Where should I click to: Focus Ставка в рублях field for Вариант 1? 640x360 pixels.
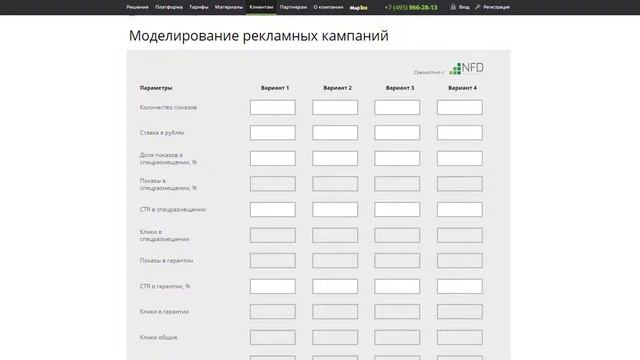(x=273, y=133)
